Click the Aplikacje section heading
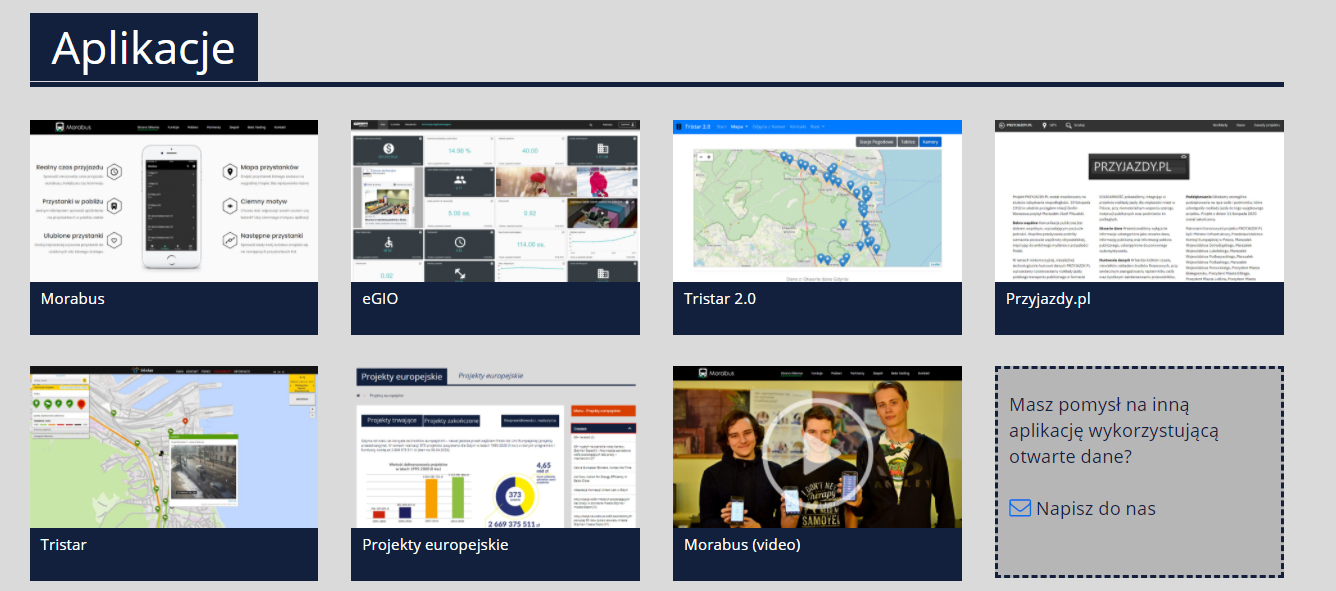The image size is (1336, 591). point(144,47)
